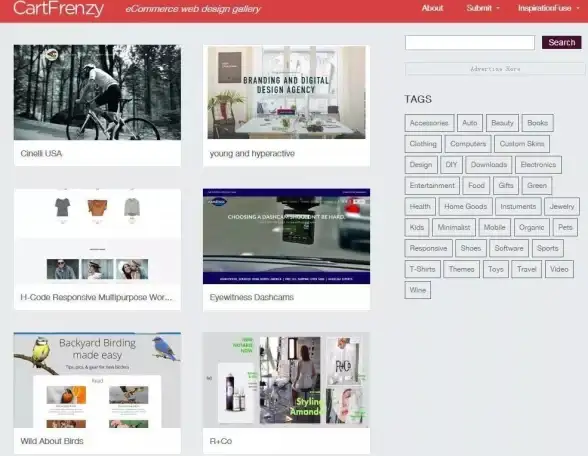The height and width of the screenshot is (456, 588).
Task: Select the Computers tag
Action: (468, 144)
